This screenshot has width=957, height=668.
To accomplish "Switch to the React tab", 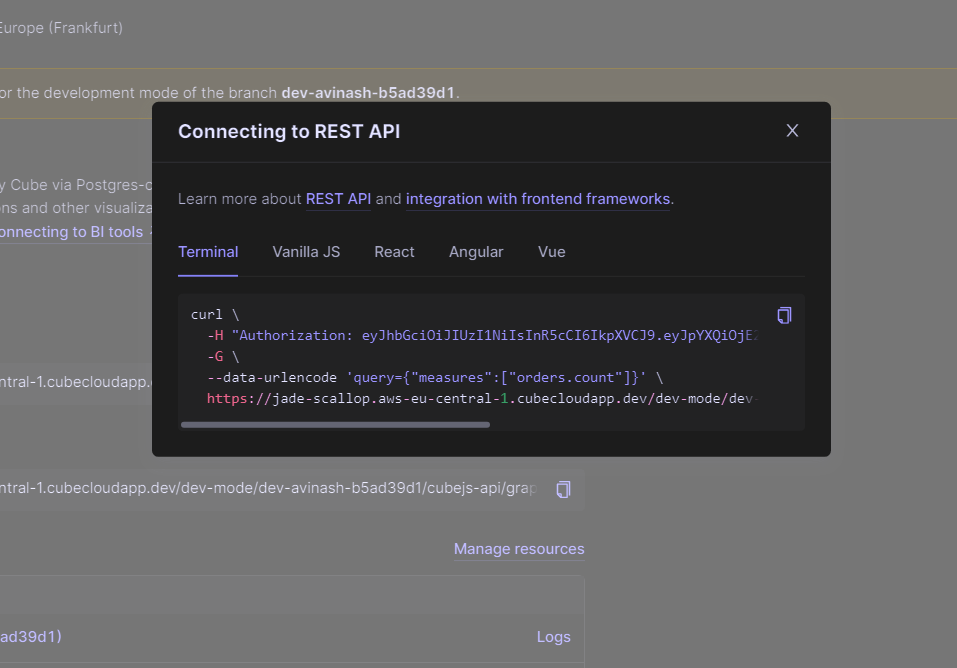I will point(394,252).
